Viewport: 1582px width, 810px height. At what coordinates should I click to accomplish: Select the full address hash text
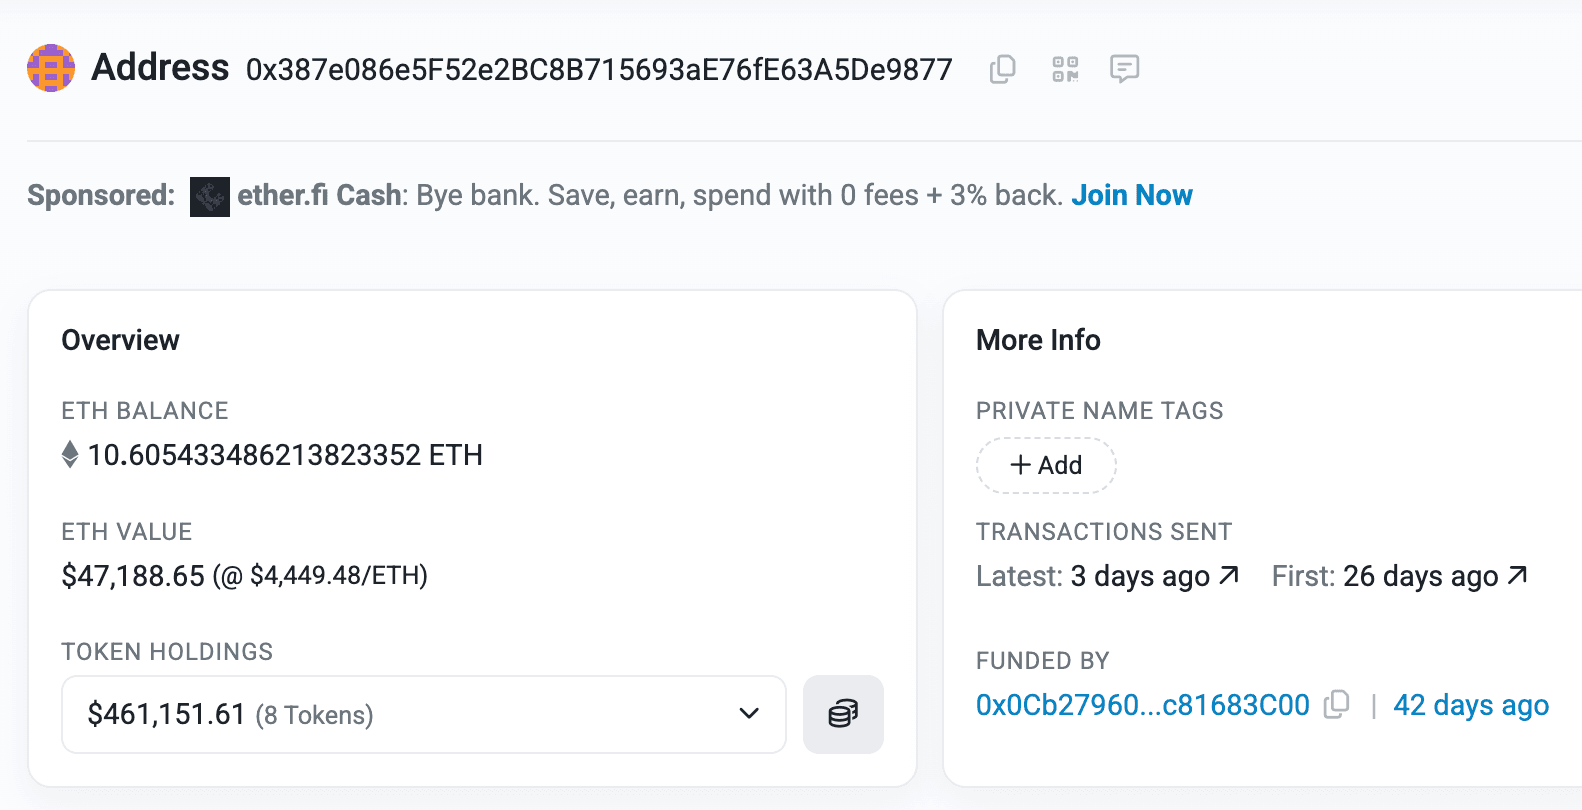(599, 69)
